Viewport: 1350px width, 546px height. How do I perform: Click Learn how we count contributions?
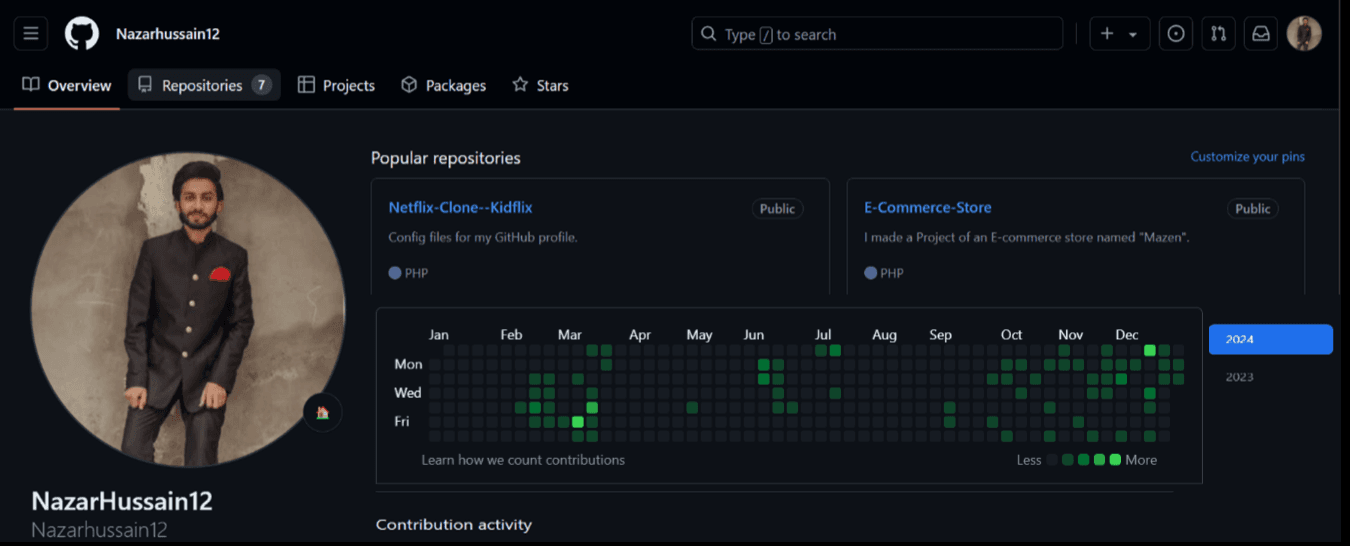click(523, 460)
